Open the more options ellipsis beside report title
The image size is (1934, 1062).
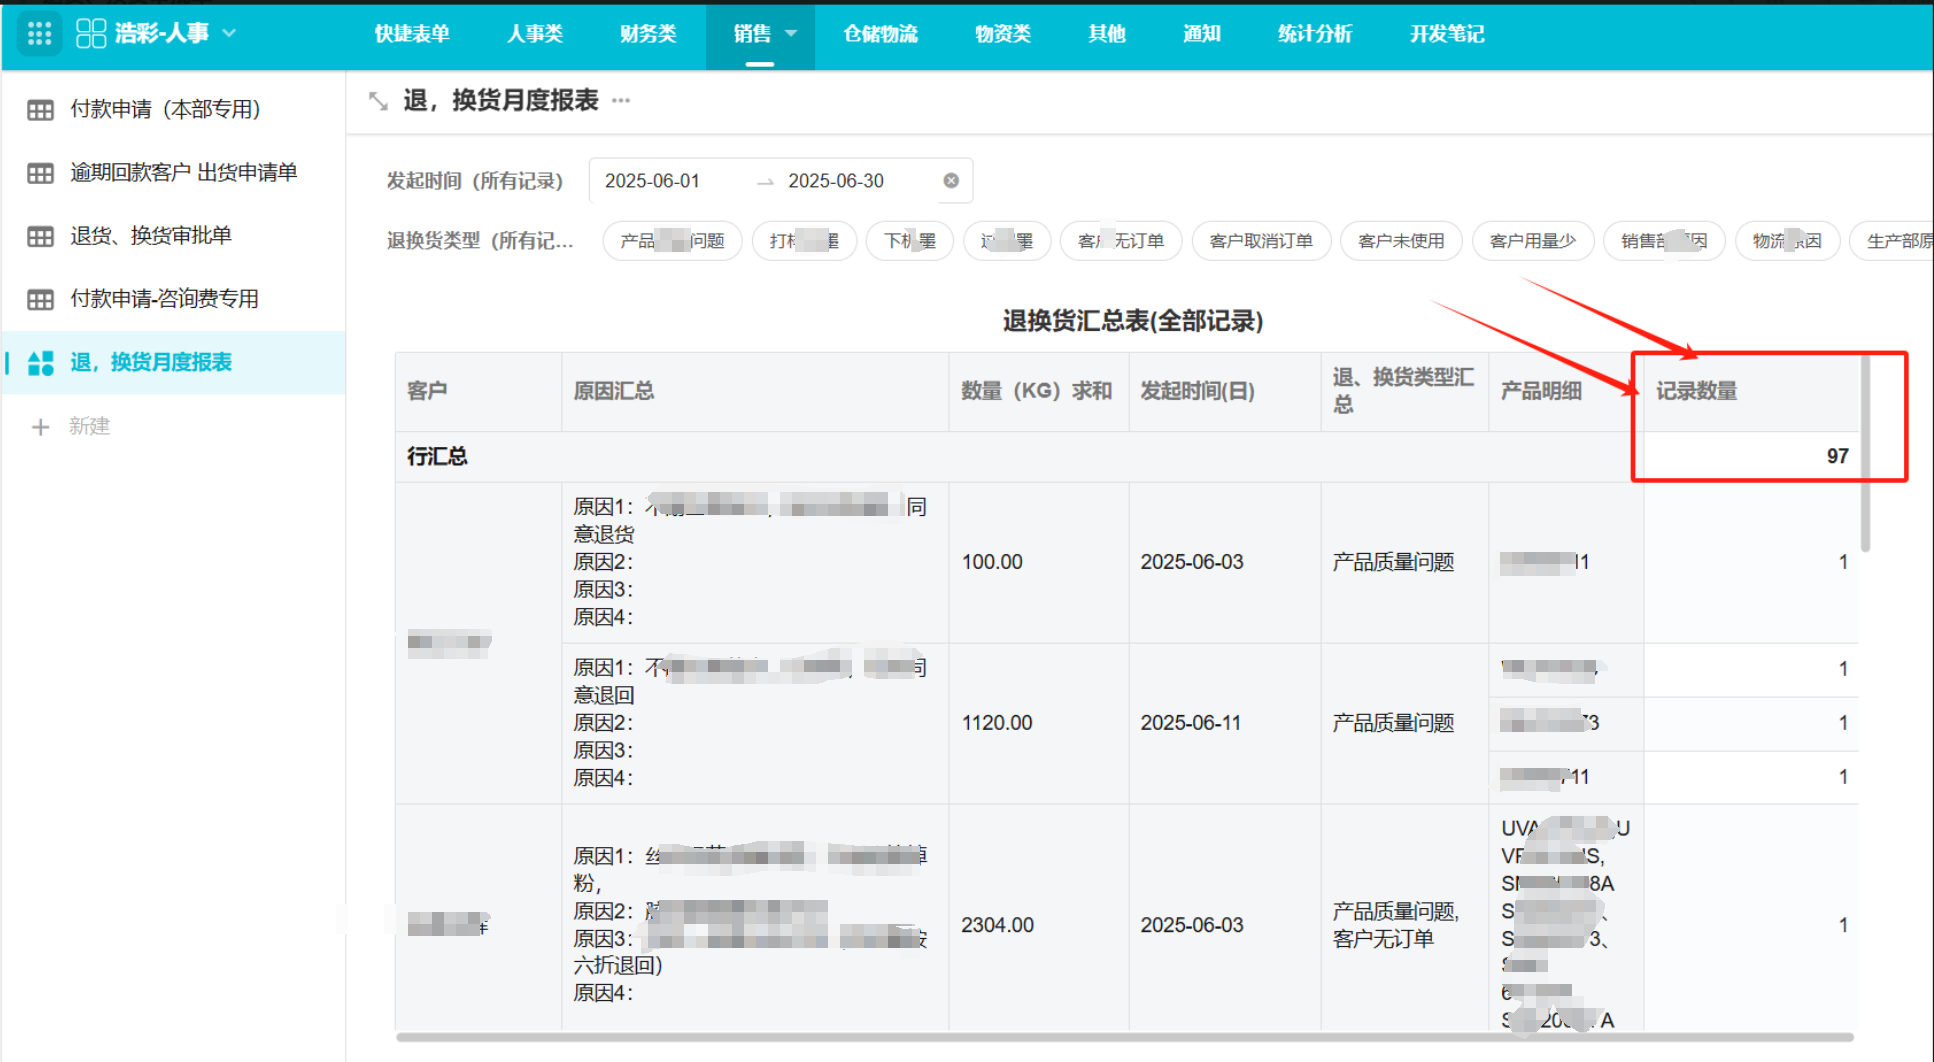pyautogui.click(x=621, y=100)
